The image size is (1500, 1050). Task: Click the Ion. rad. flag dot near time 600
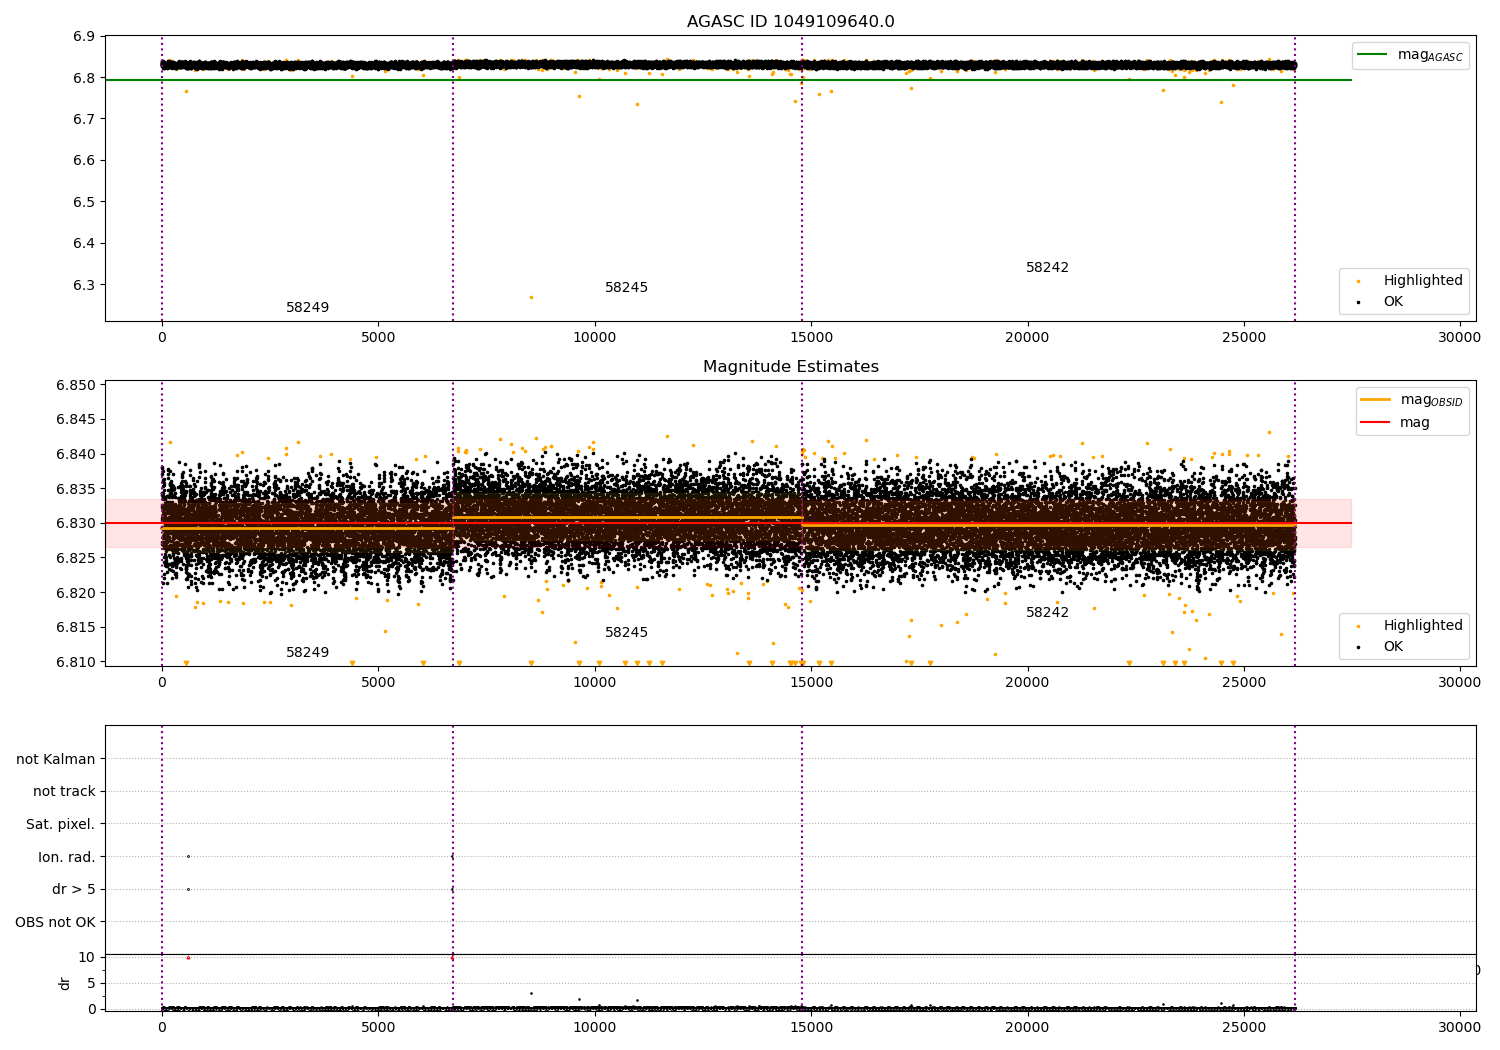point(188,857)
